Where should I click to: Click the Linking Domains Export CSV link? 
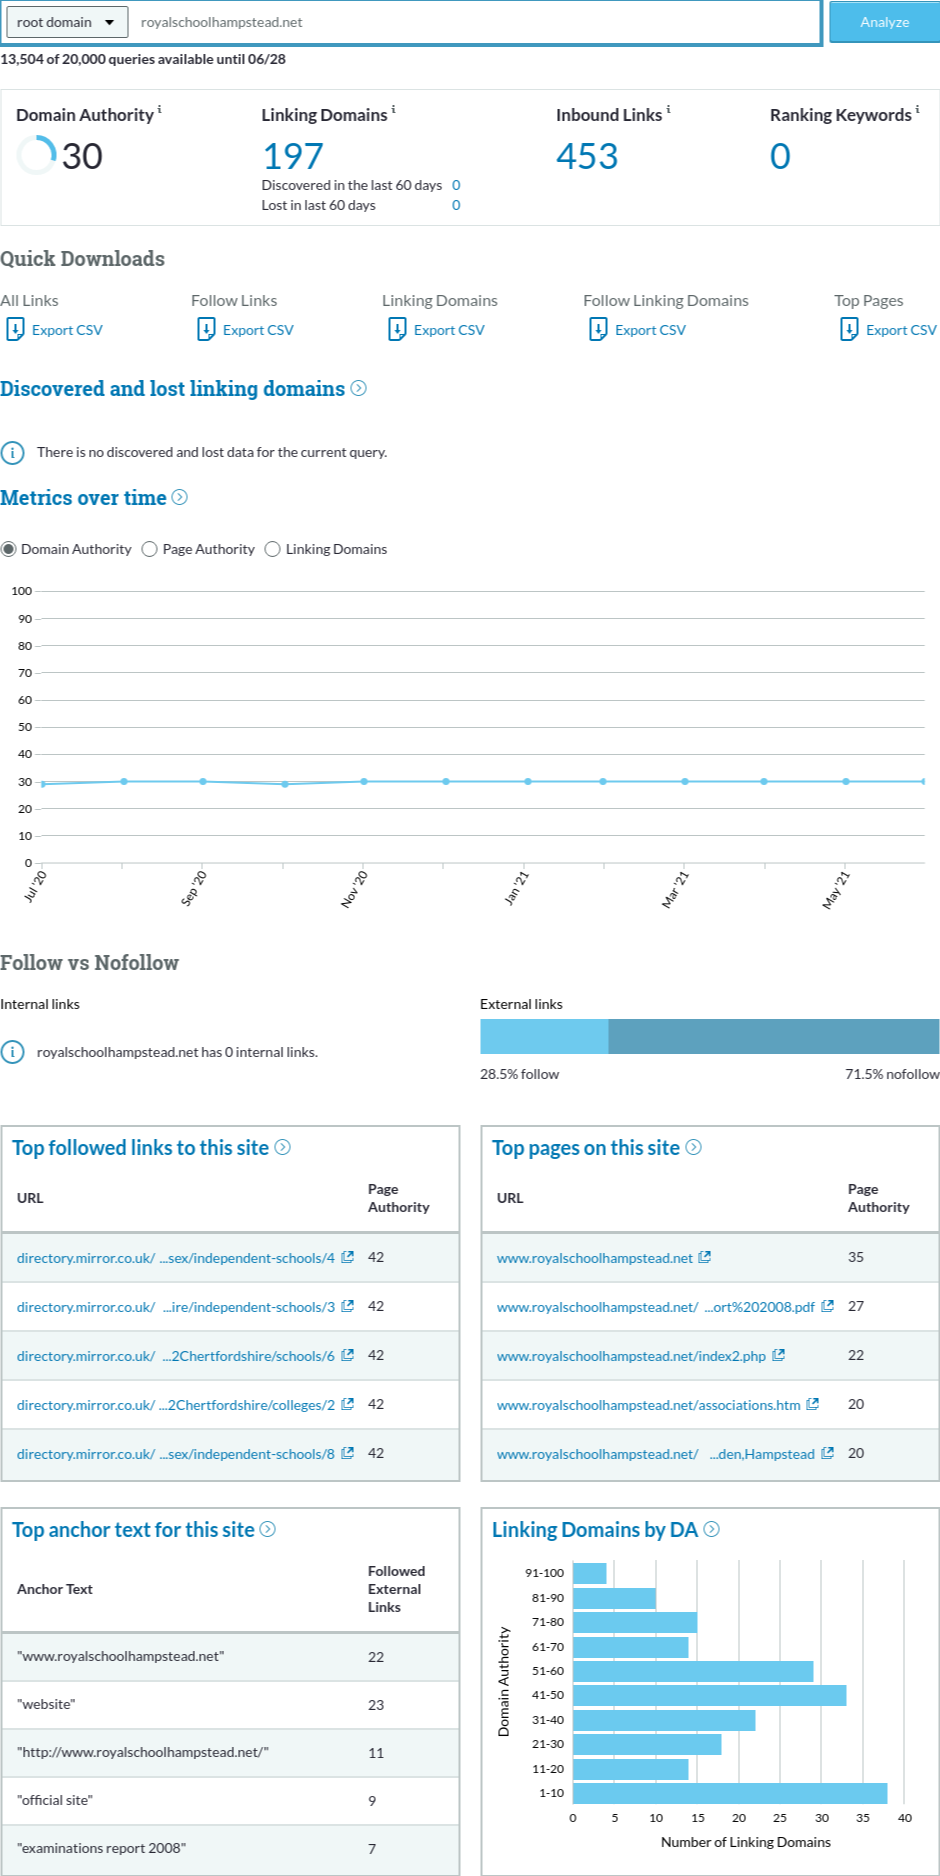pyautogui.click(x=449, y=330)
